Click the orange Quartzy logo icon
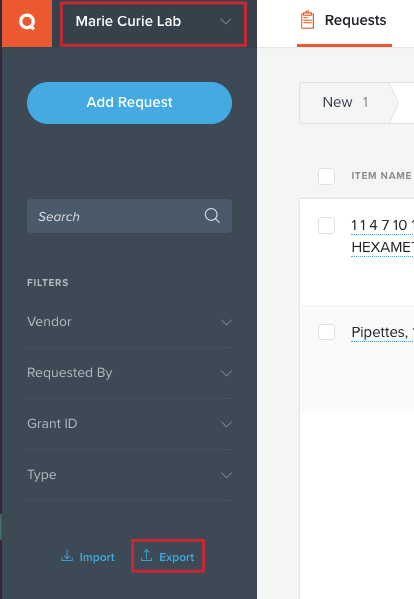This screenshot has height=599, width=414. 27,23
